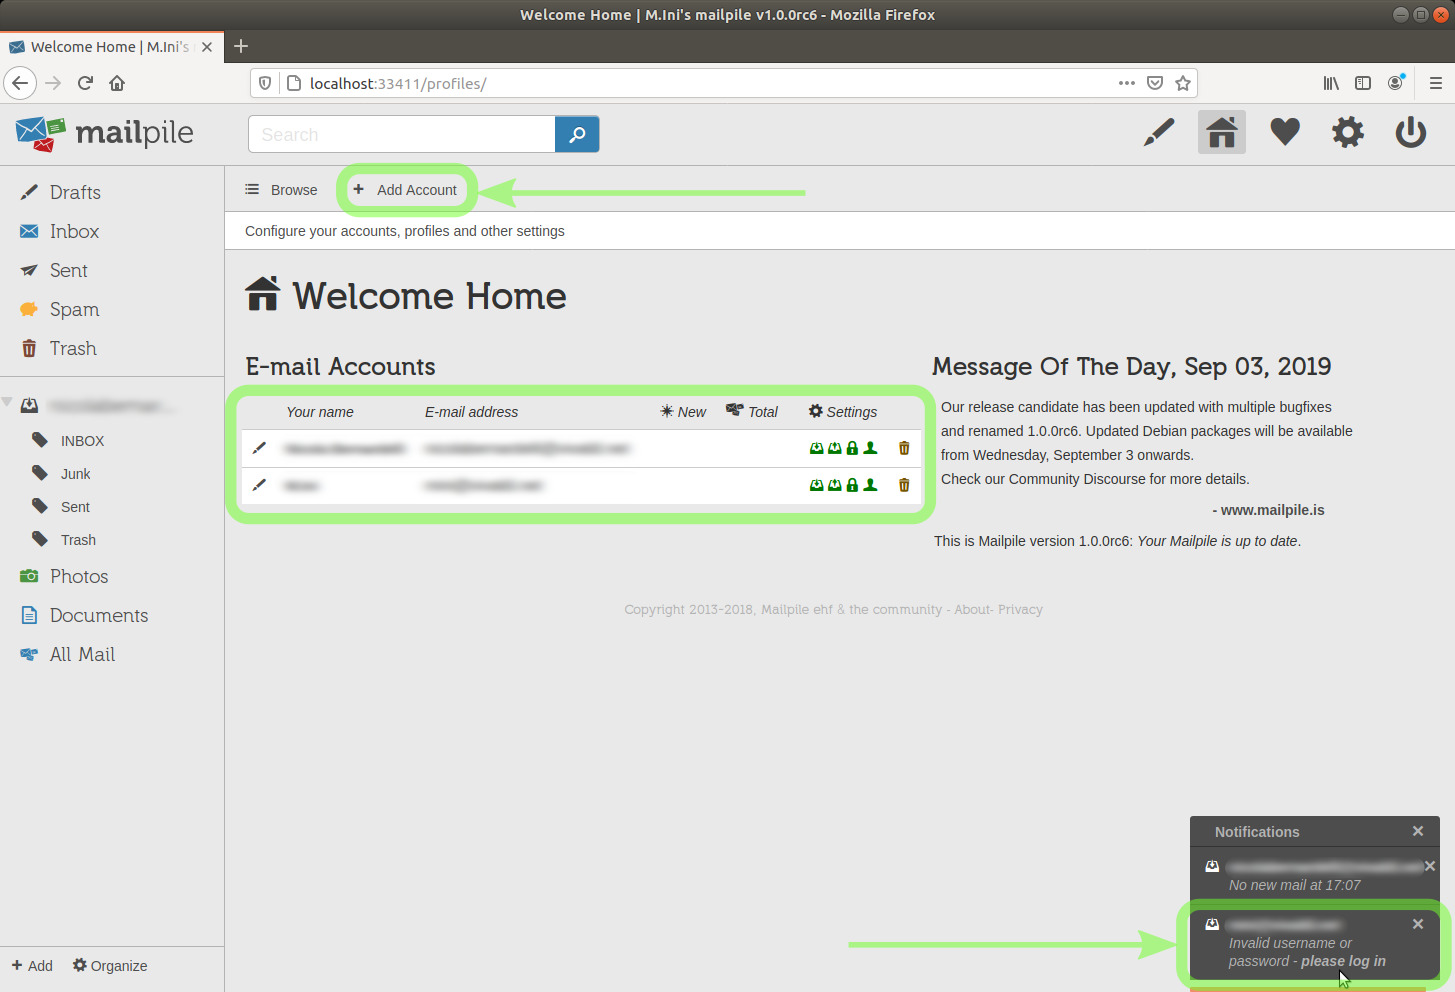
Task: Click the magnifier search button
Action: (577, 134)
